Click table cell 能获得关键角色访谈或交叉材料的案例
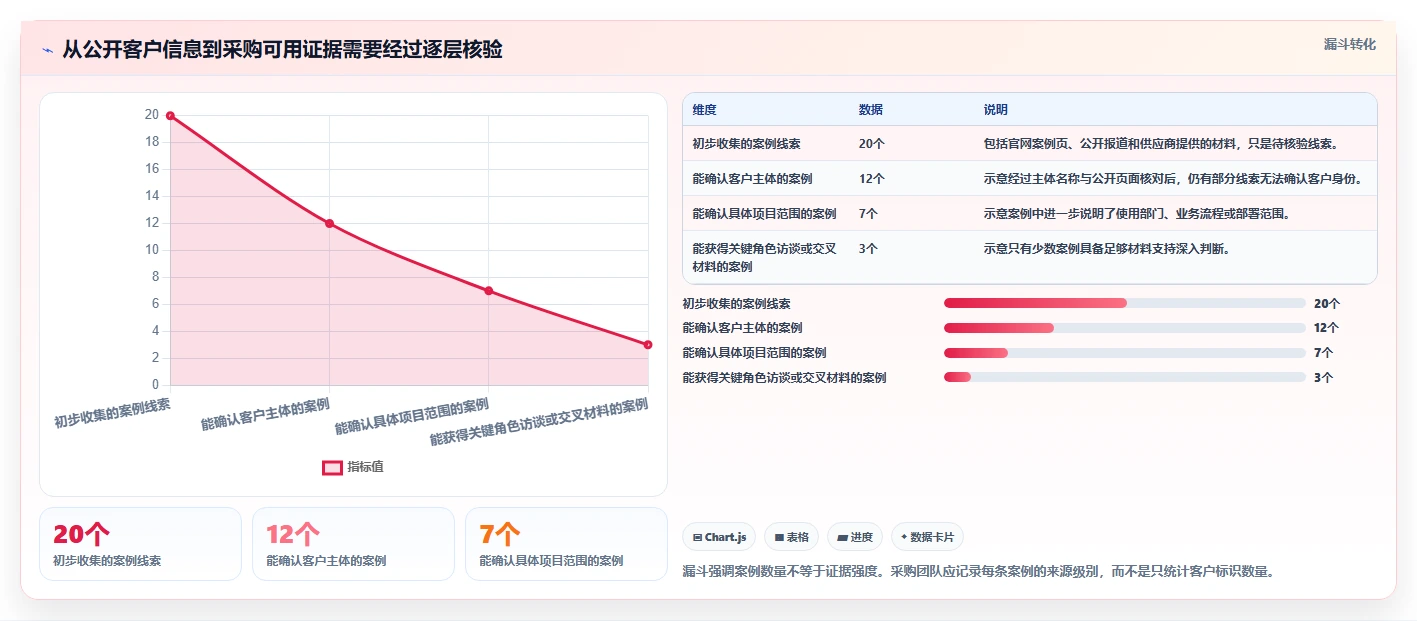Image resolution: width=1417 pixels, height=621 pixels. tap(764, 258)
